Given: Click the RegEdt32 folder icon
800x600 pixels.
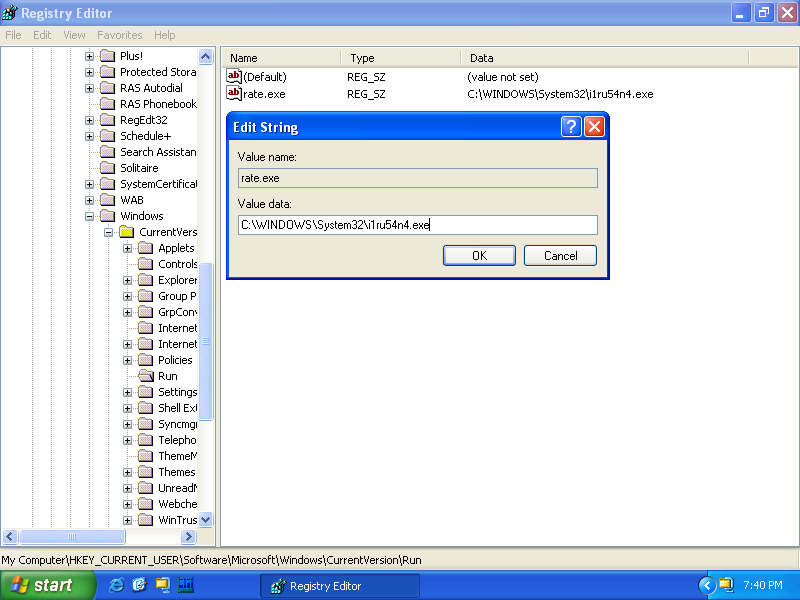Looking at the screenshot, I should pyautogui.click(x=108, y=120).
